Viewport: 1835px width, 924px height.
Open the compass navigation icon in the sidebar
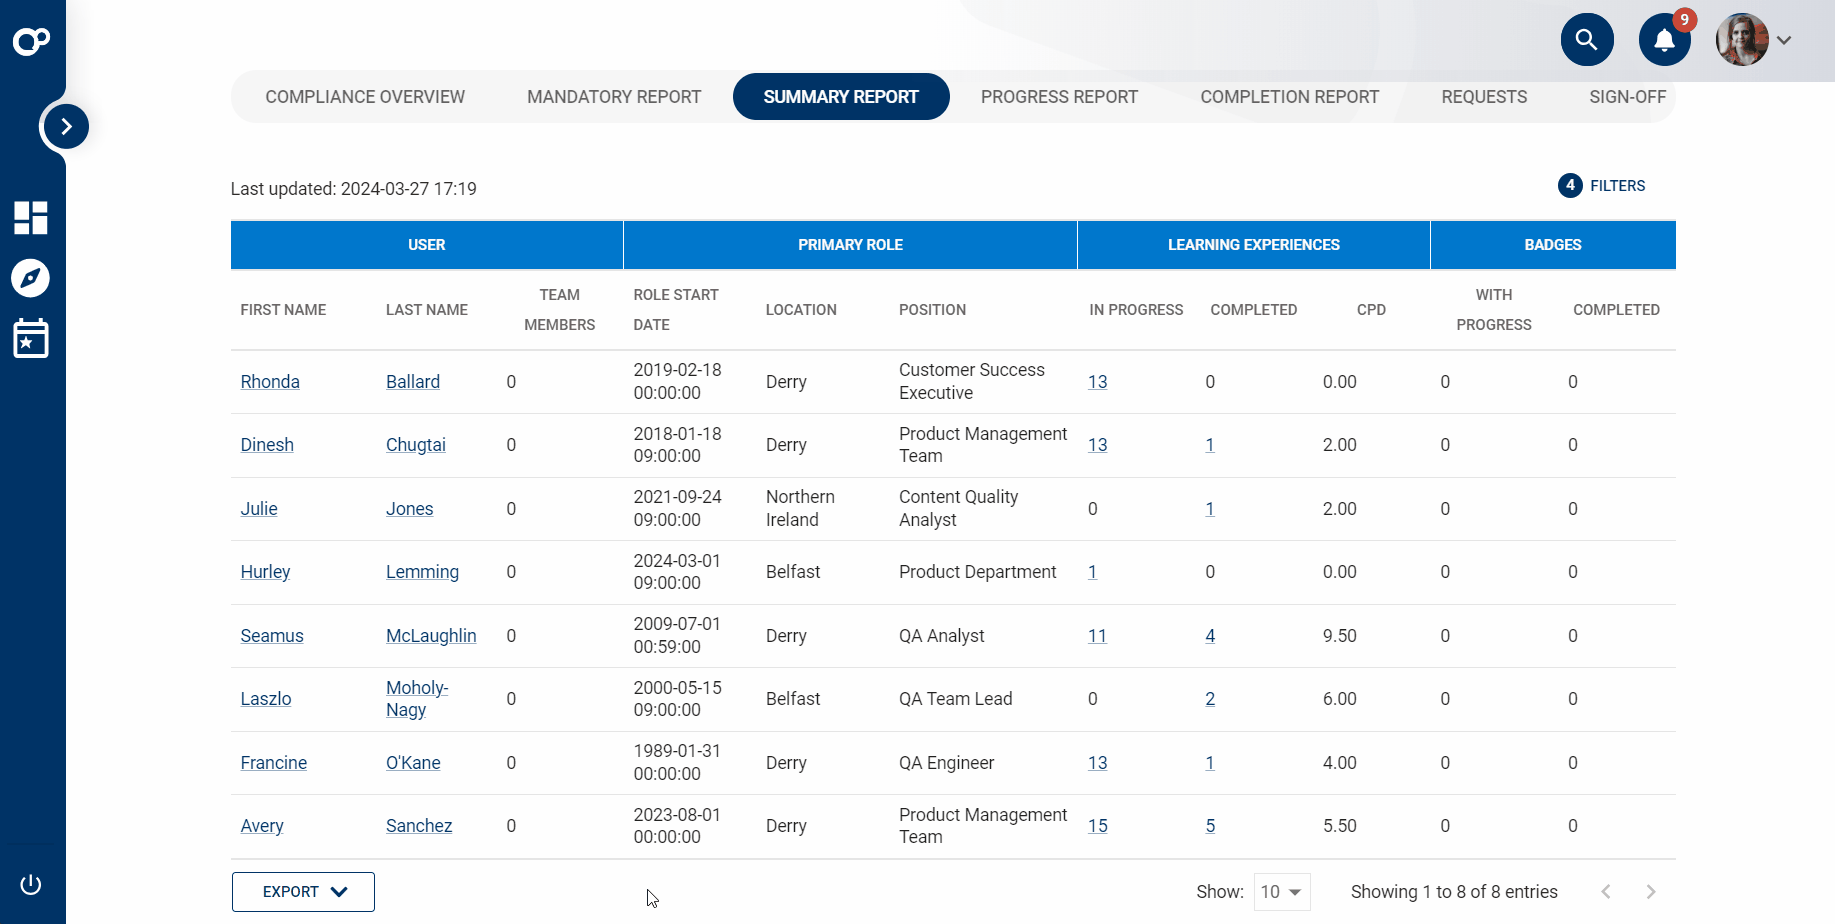(31, 279)
